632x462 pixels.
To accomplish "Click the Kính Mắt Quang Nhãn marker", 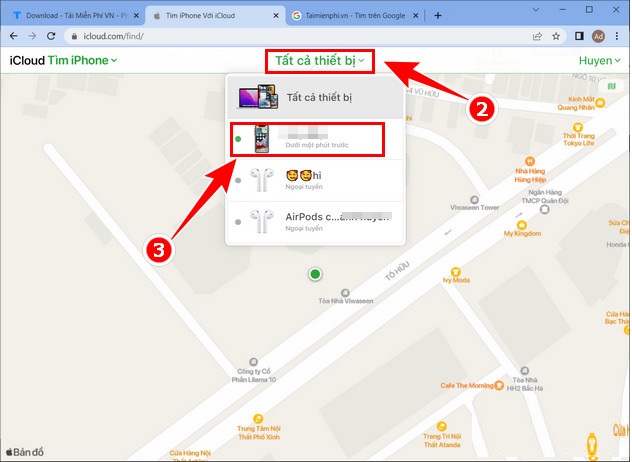I will click(x=600, y=103).
